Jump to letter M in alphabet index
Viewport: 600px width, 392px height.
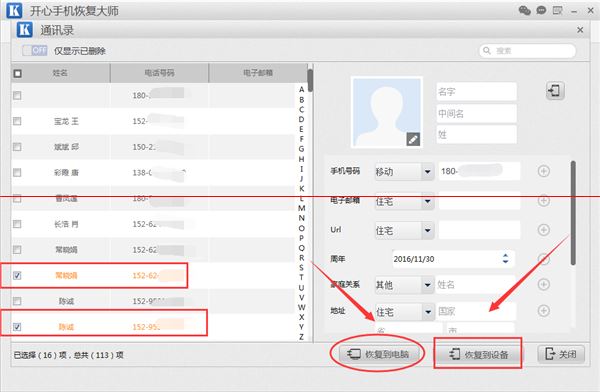[x=302, y=208]
